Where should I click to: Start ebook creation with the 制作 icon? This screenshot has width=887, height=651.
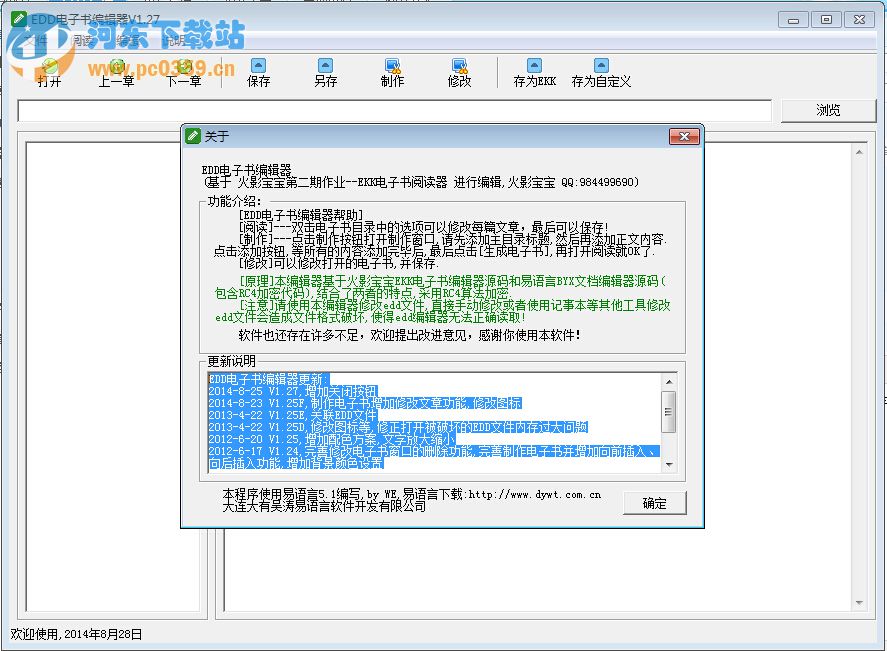392,70
